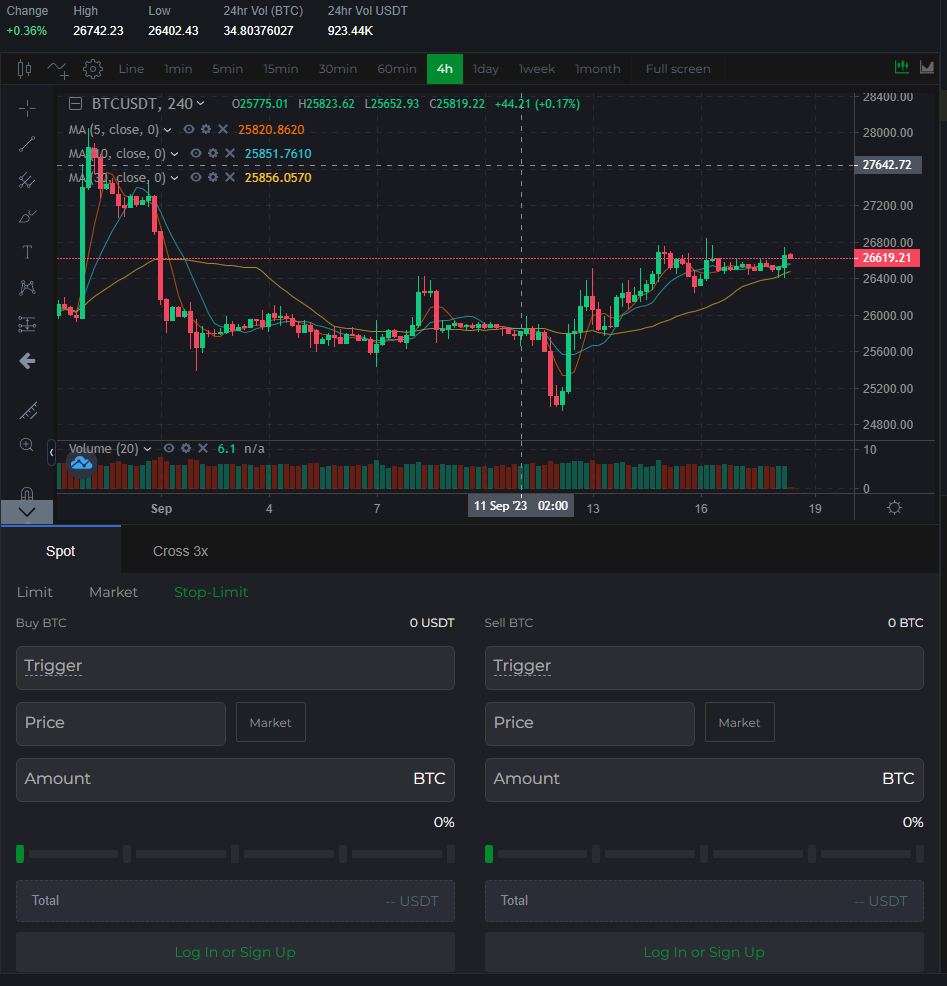The height and width of the screenshot is (986, 947).
Task: Click the Buy BTC percentage slider handle
Action: (20, 854)
